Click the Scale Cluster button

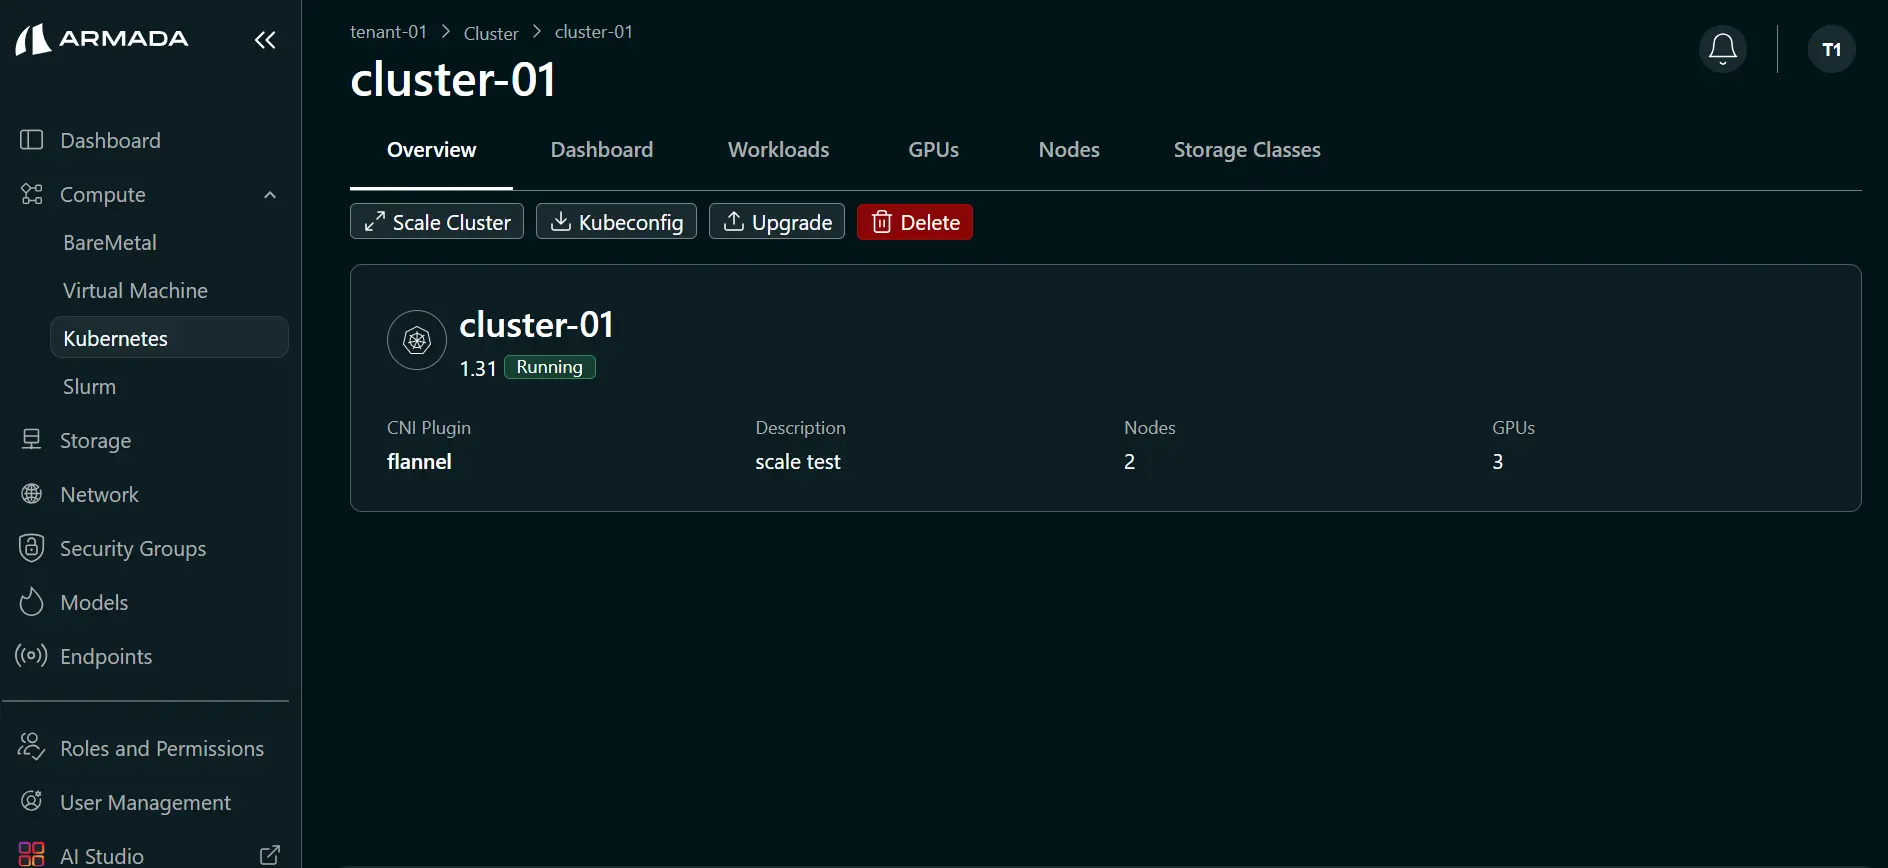coord(437,222)
